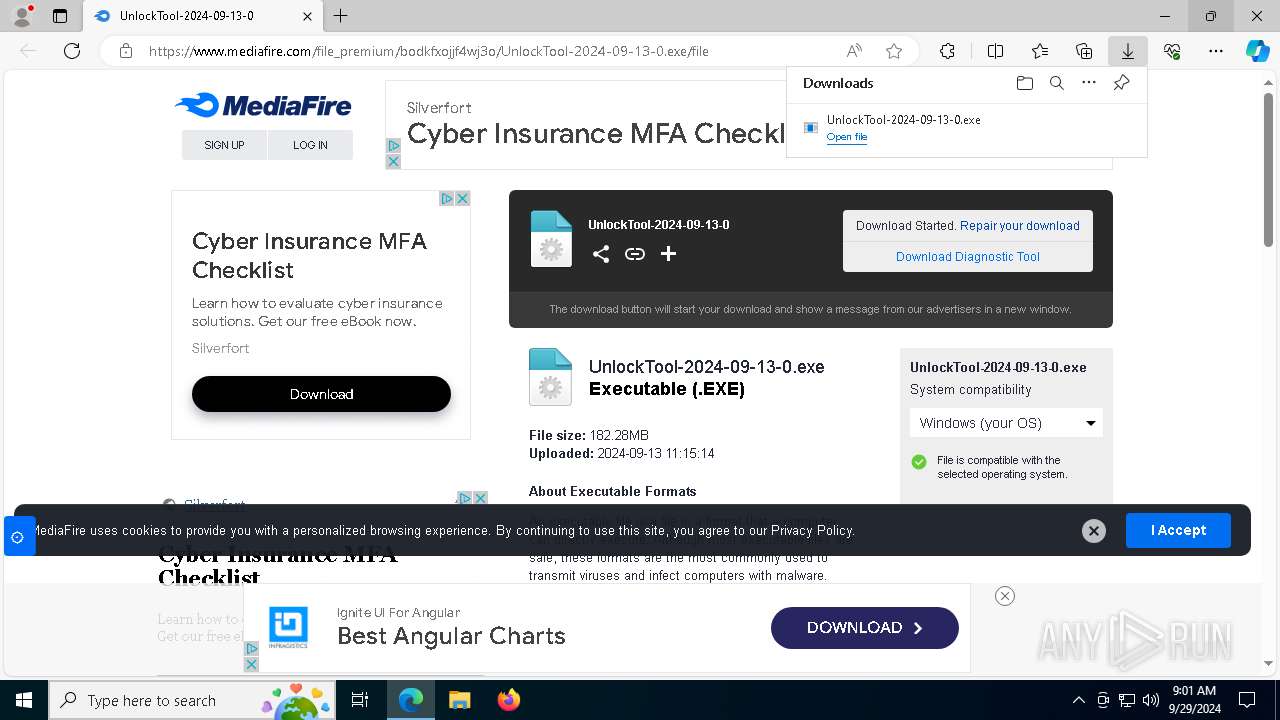Refresh the current page

click(72, 51)
